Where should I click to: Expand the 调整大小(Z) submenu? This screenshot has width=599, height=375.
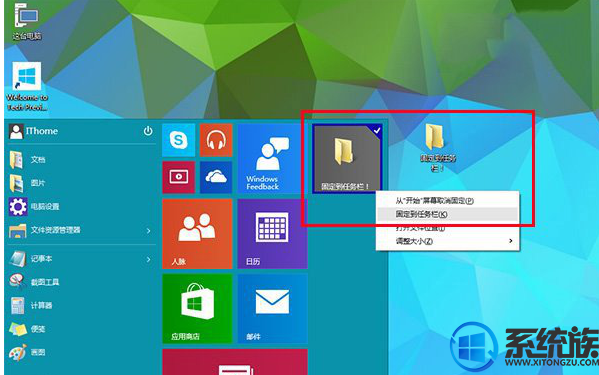coord(447,241)
